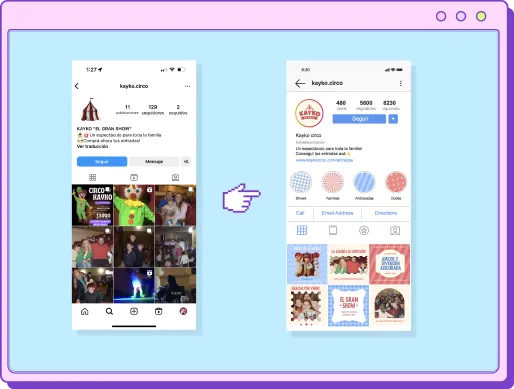
Task: Open the vertical dots menu on right profile
Action: (400, 83)
